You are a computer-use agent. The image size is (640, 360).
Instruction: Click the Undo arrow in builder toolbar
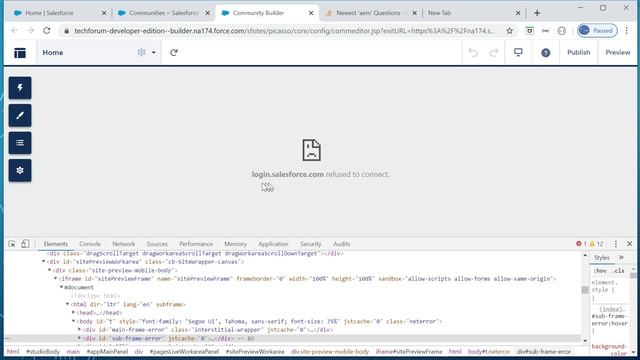coord(473,52)
